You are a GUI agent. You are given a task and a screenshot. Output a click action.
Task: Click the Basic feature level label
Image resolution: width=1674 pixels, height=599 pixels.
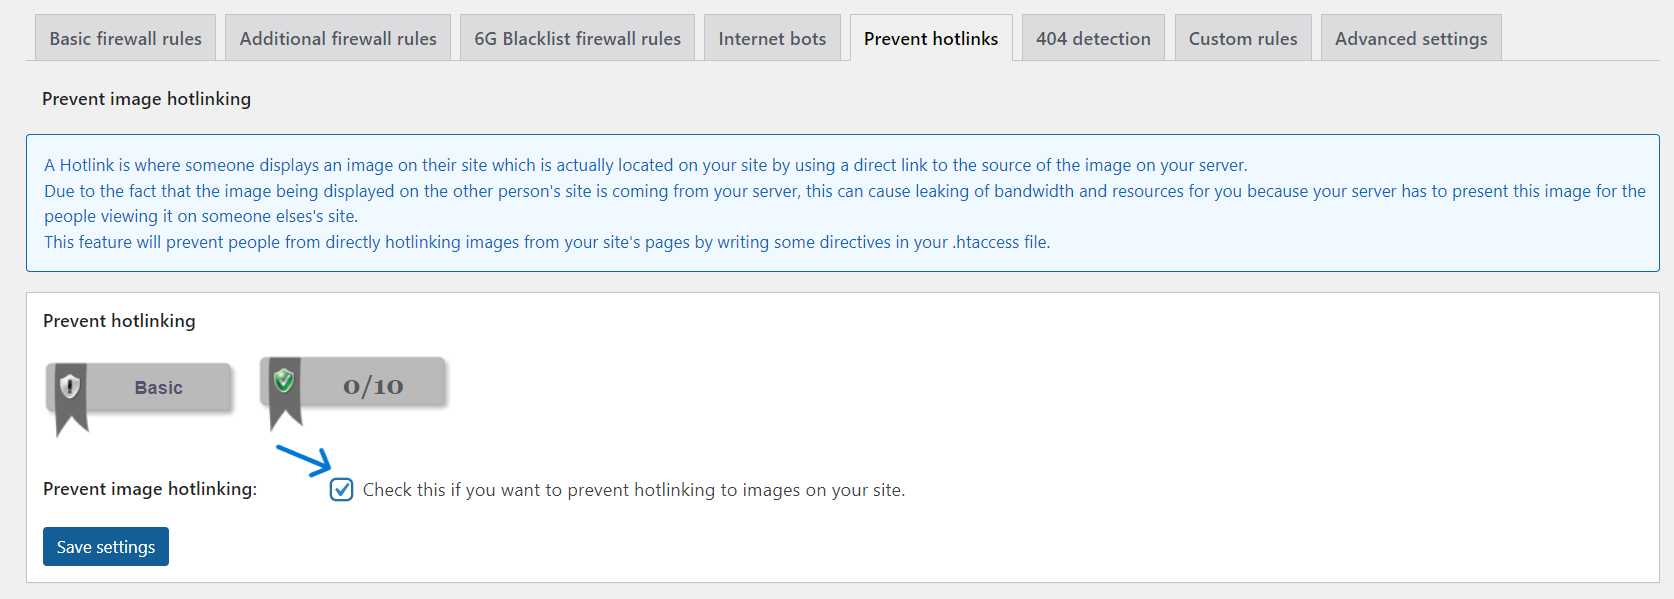point(158,388)
